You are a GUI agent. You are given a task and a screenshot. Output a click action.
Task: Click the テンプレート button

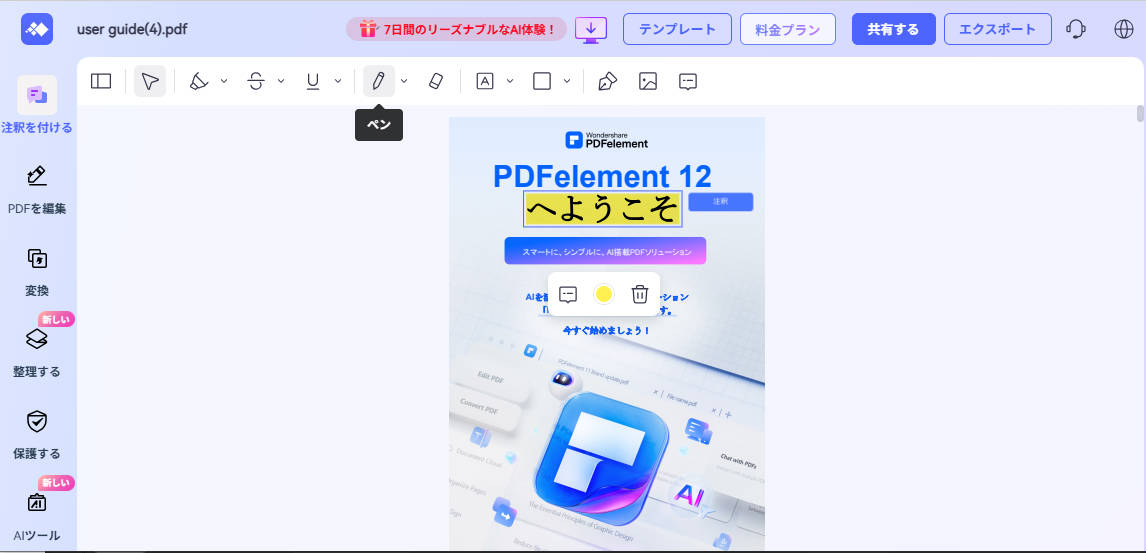[677, 29]
